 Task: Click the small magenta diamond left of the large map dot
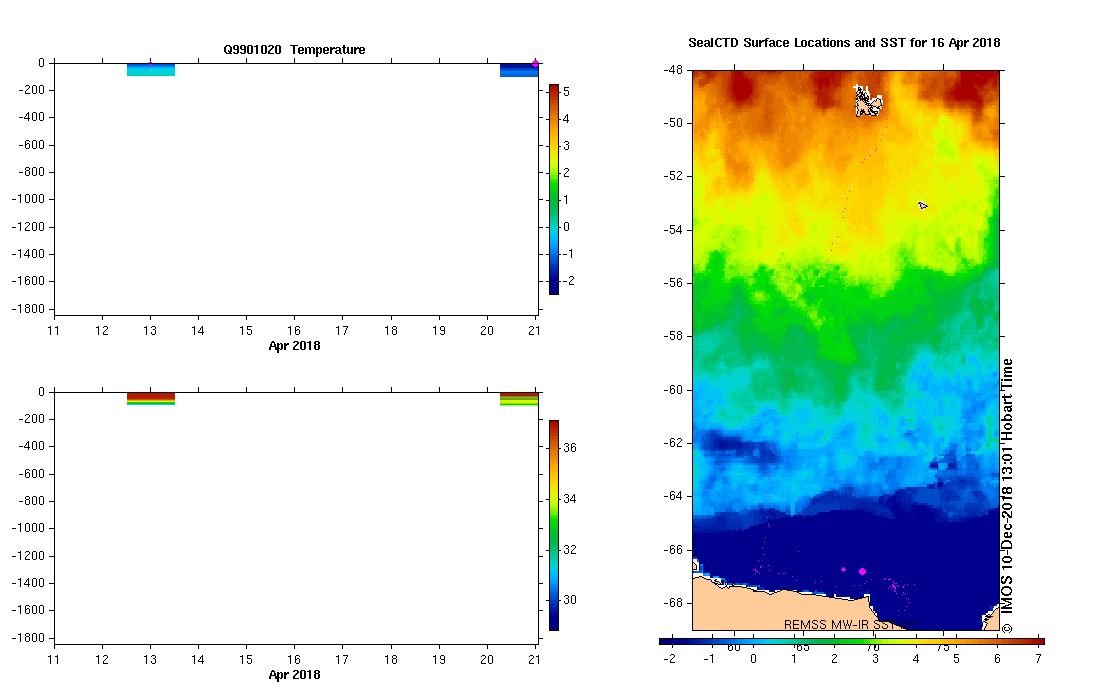(844, 570)
